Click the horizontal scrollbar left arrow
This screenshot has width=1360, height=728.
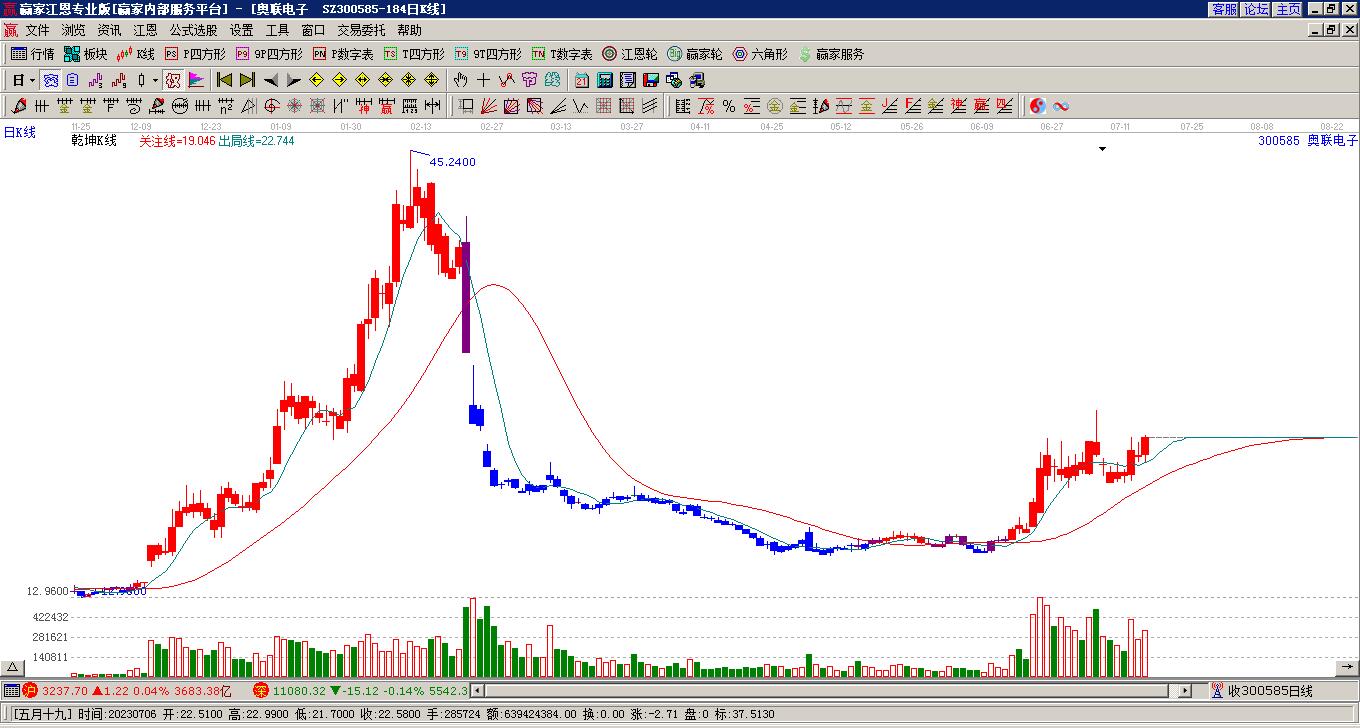tap(478, 690)
